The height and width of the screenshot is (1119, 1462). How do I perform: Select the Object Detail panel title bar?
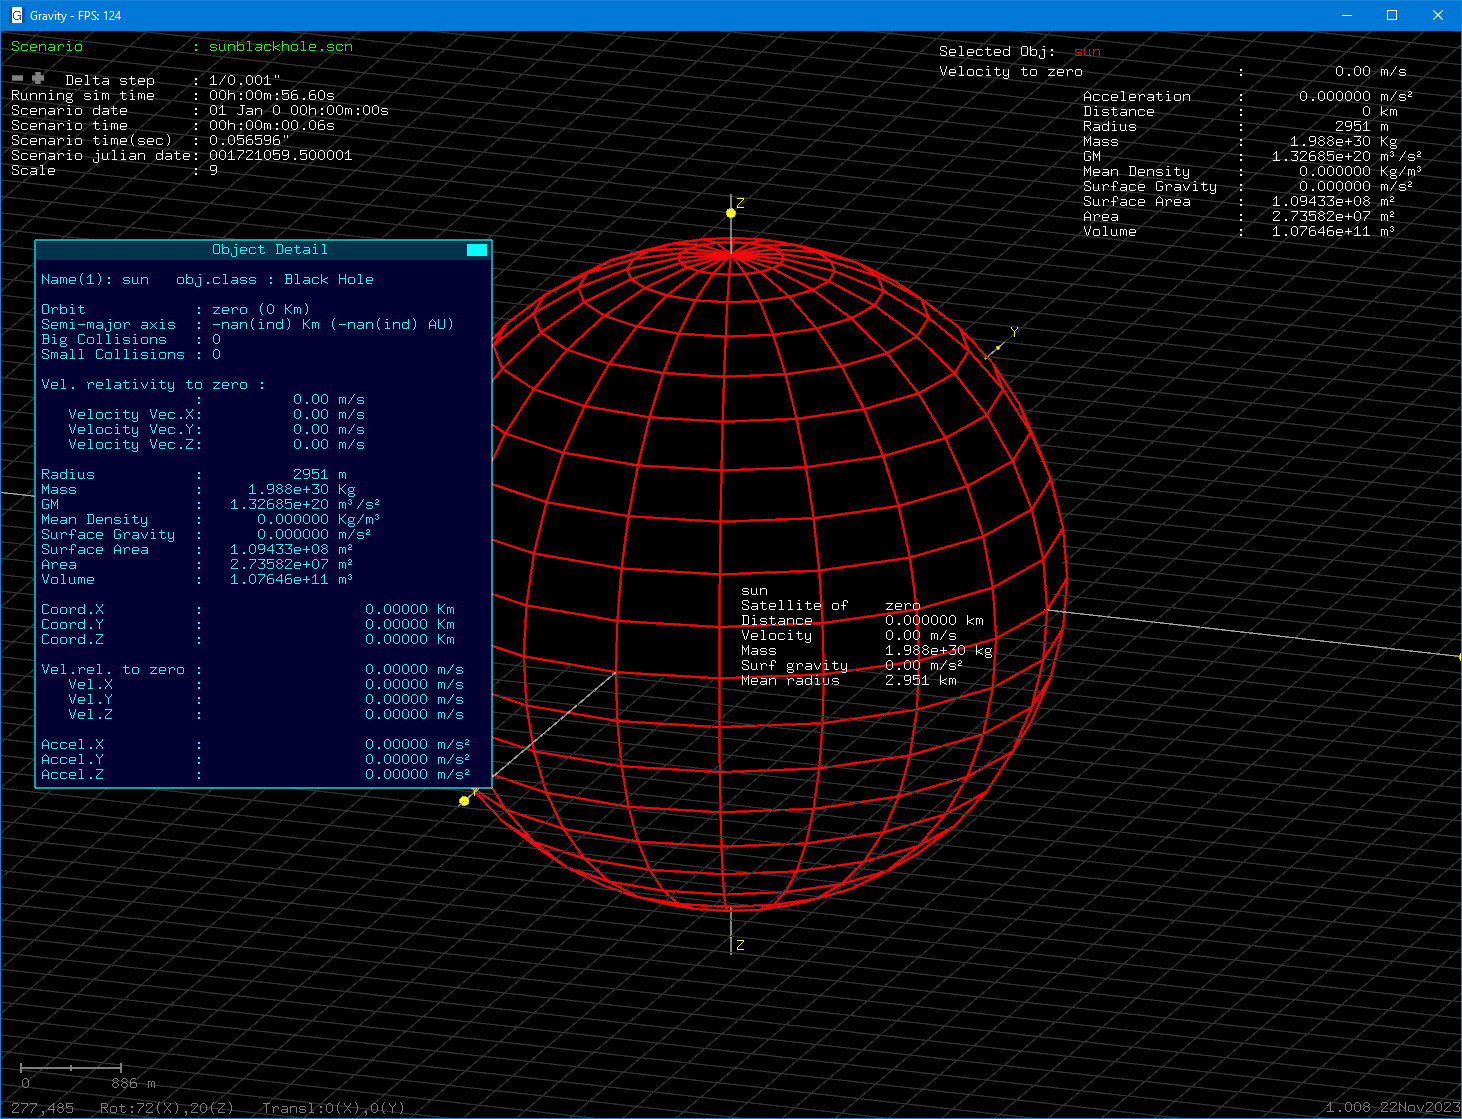coord(268,250)
